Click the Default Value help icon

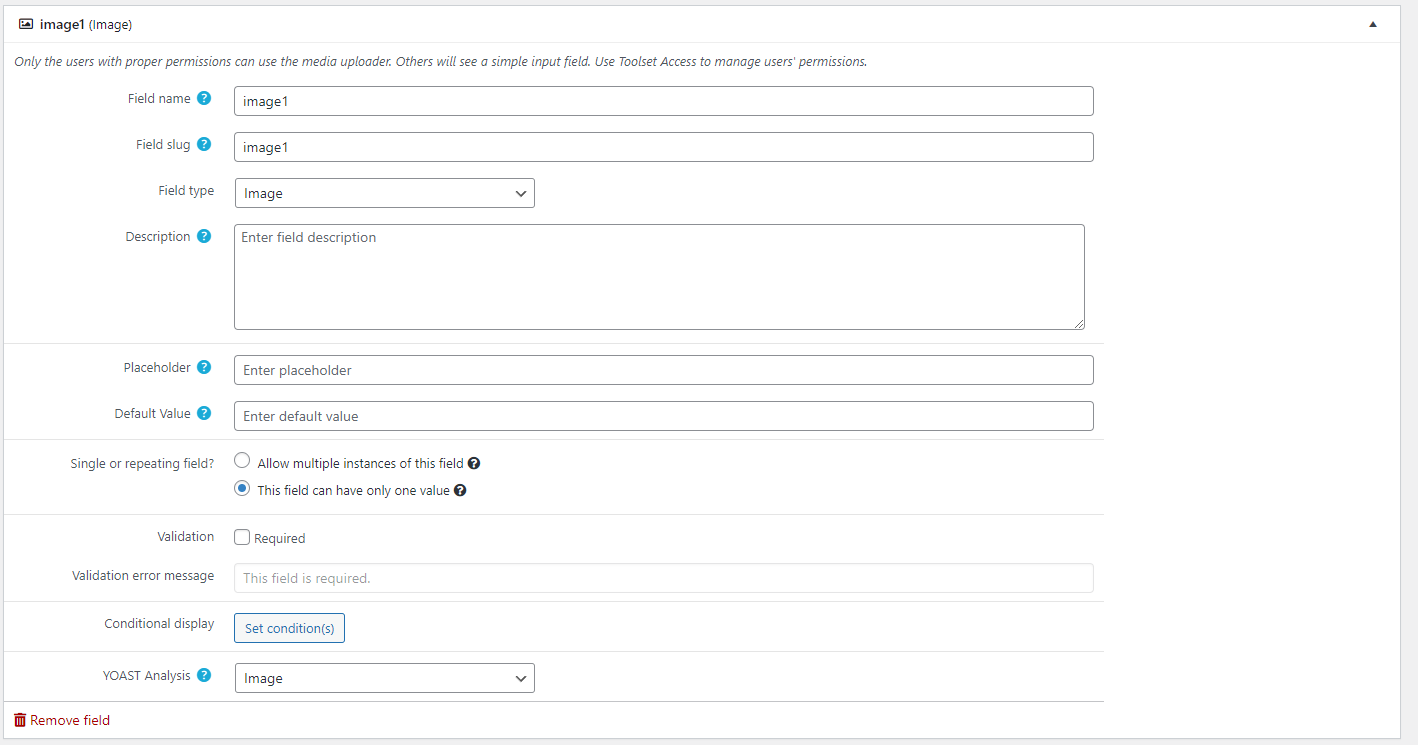204,413
